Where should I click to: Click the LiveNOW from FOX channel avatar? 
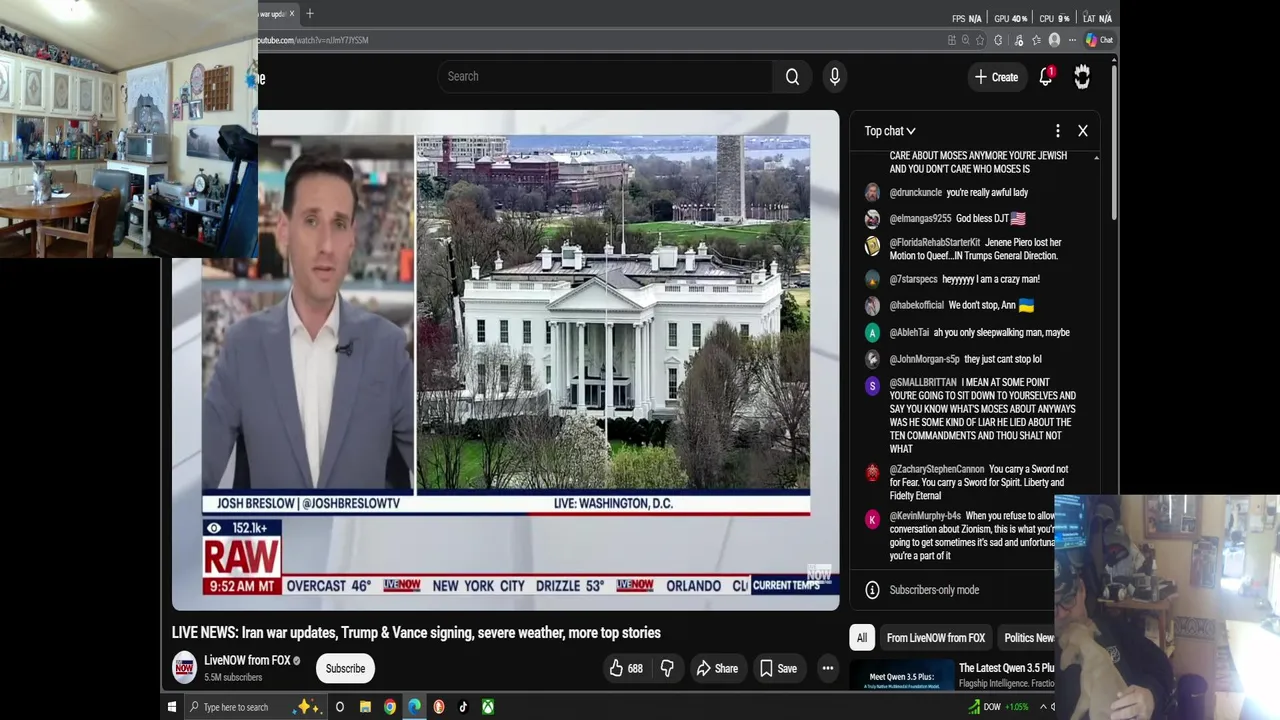[184, 668]
